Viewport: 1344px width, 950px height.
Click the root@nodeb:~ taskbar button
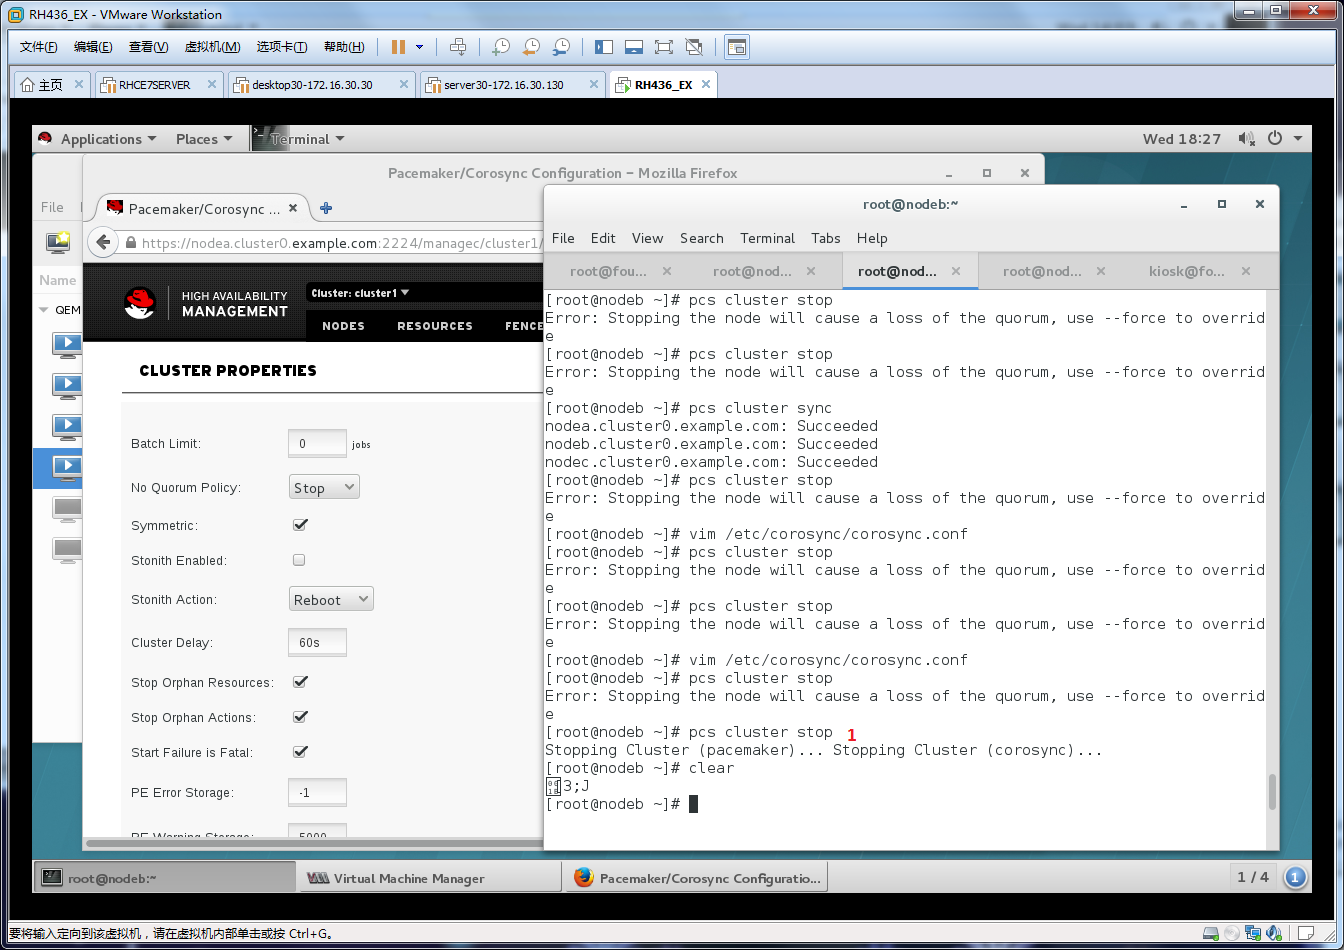pyautogui.click(x=165, y=878)
